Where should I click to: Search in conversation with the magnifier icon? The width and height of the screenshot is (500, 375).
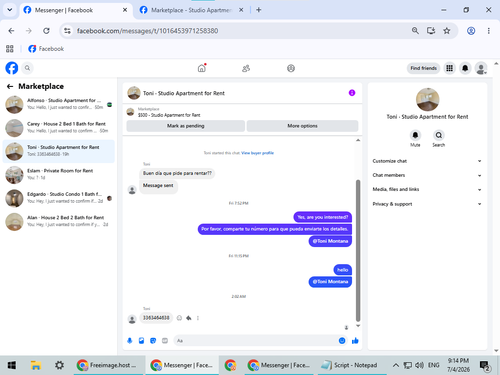[439, 135]
